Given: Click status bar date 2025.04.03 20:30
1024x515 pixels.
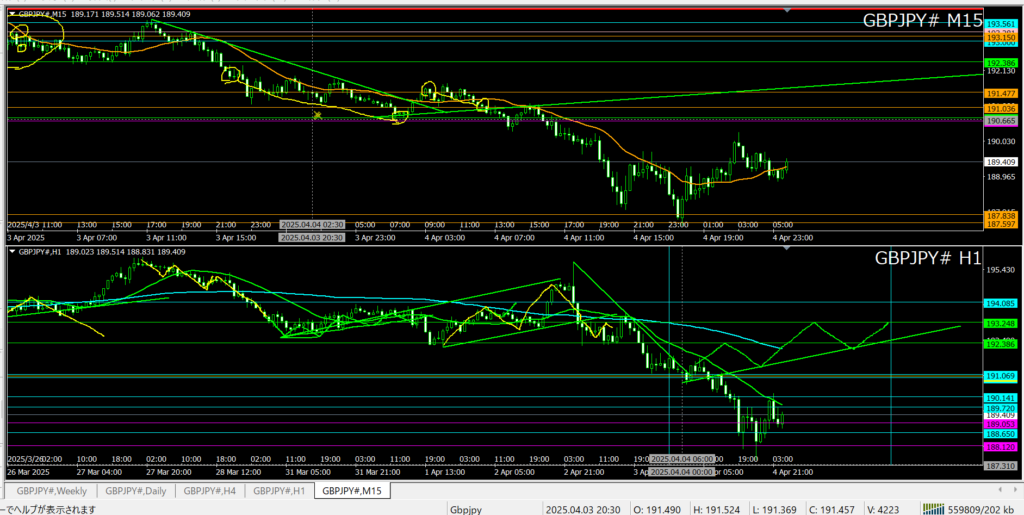Looking at the screenshot, I should click(581, 508).
